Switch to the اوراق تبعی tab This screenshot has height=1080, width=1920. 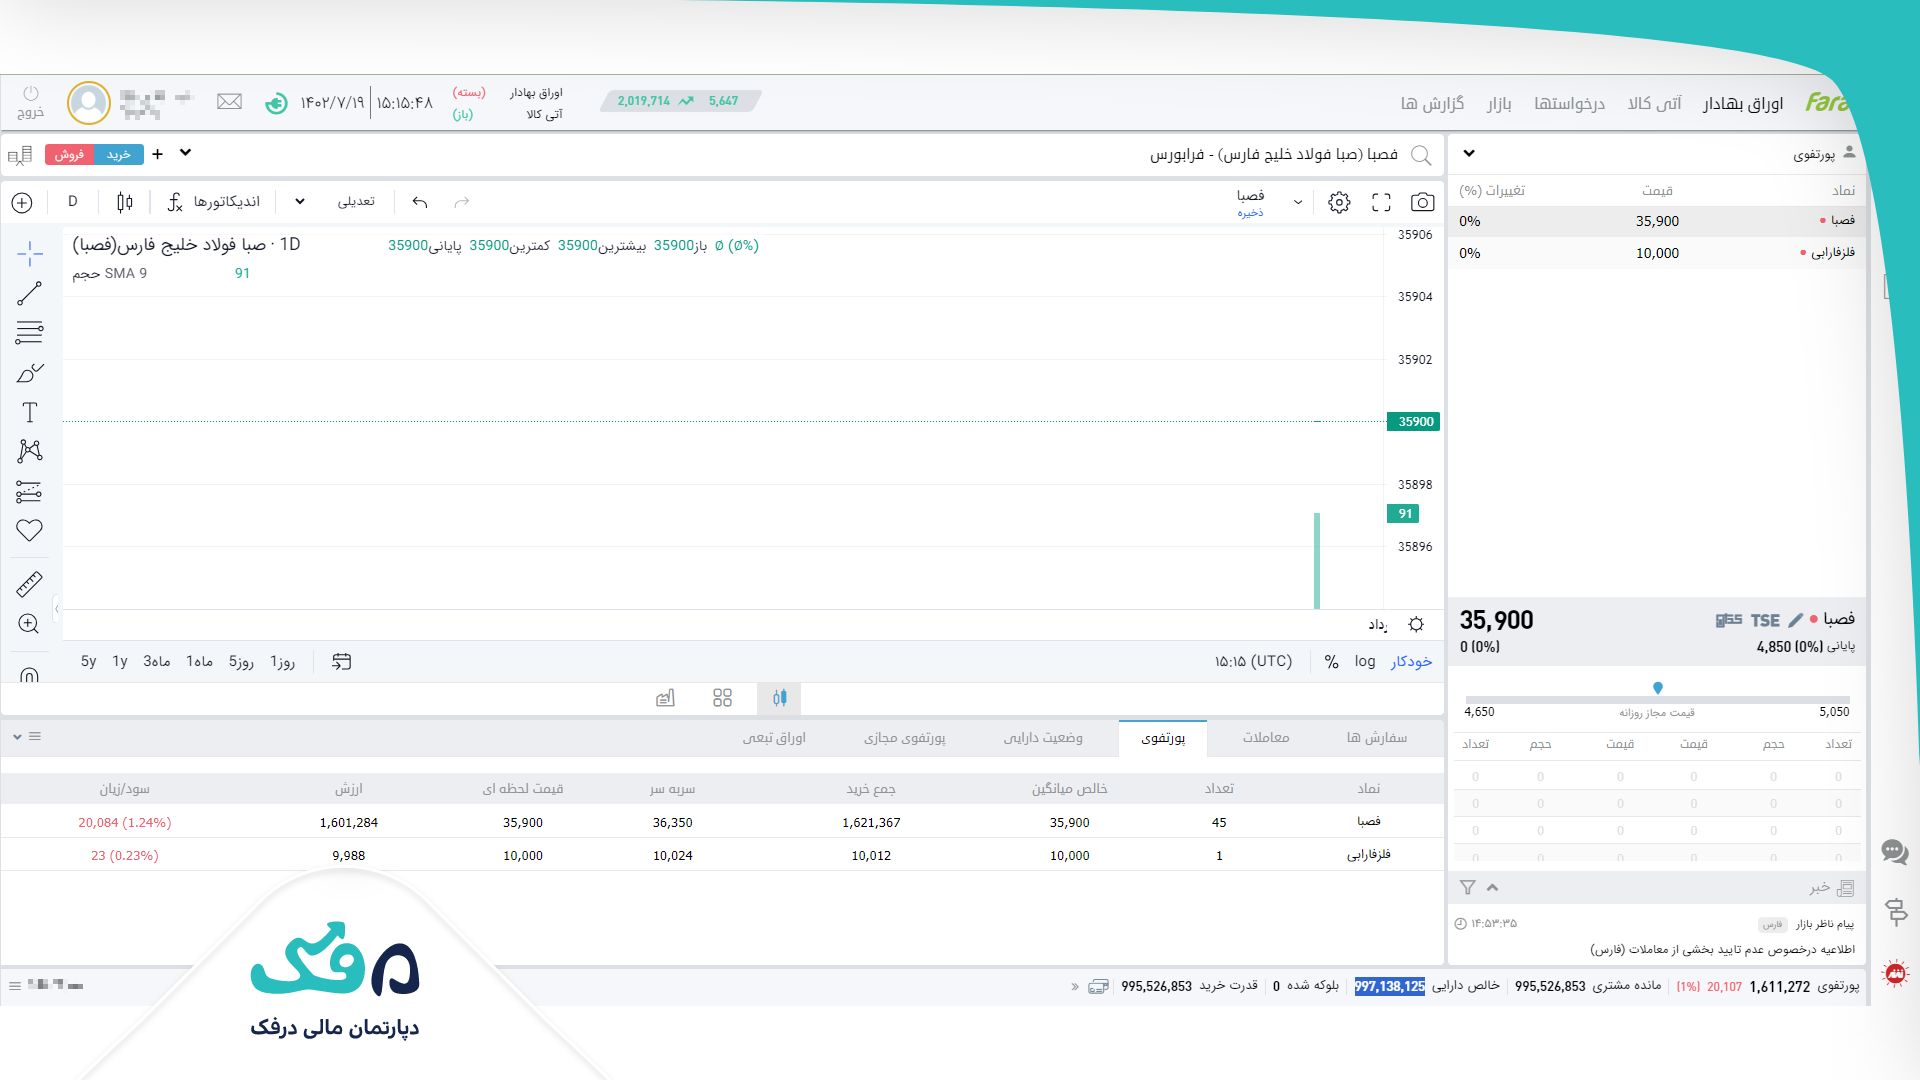tap(774, 738)
